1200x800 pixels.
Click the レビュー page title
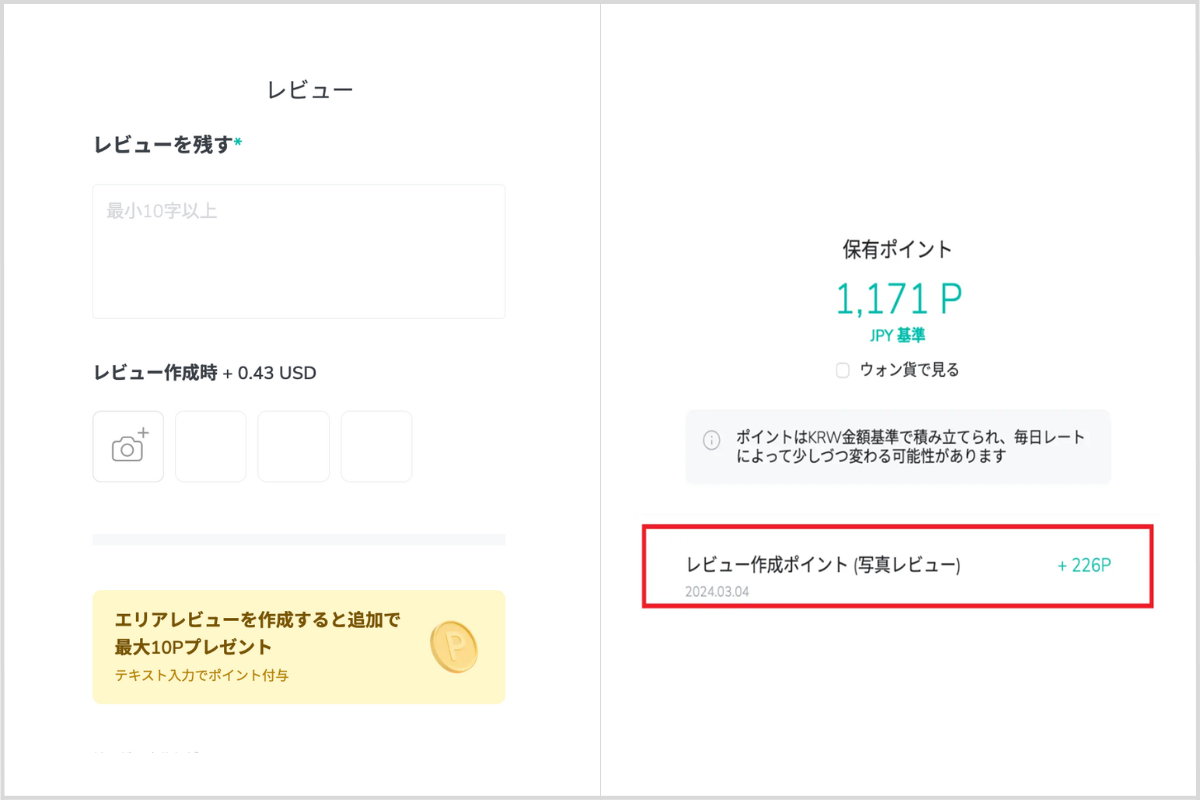(x=310, y=90)
